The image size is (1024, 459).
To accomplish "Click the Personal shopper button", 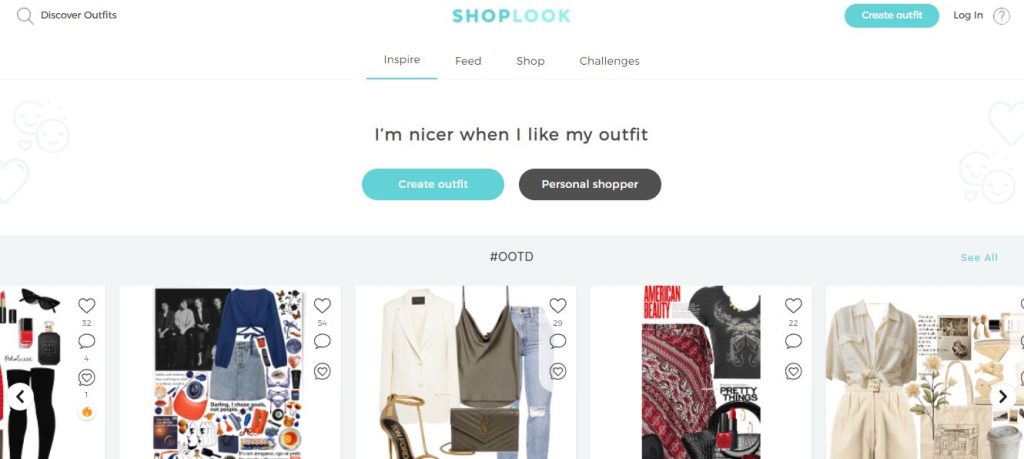I will pyautogui.click(x=590, y=184).
